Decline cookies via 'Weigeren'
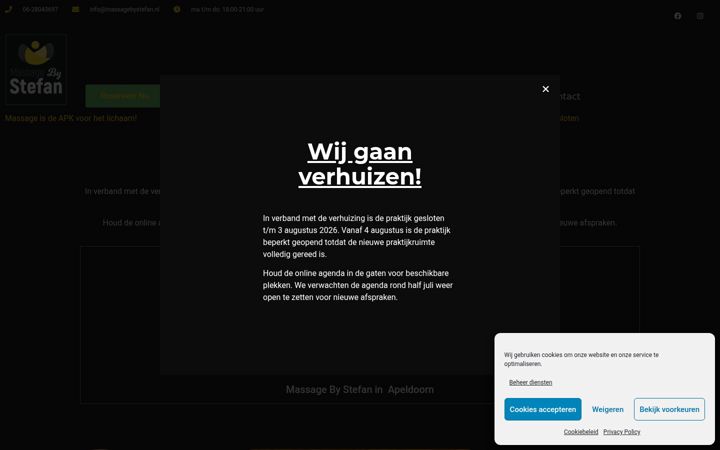The width and height of the screenshot is (720, 450). pyautogui.click(x=608, y=409)
